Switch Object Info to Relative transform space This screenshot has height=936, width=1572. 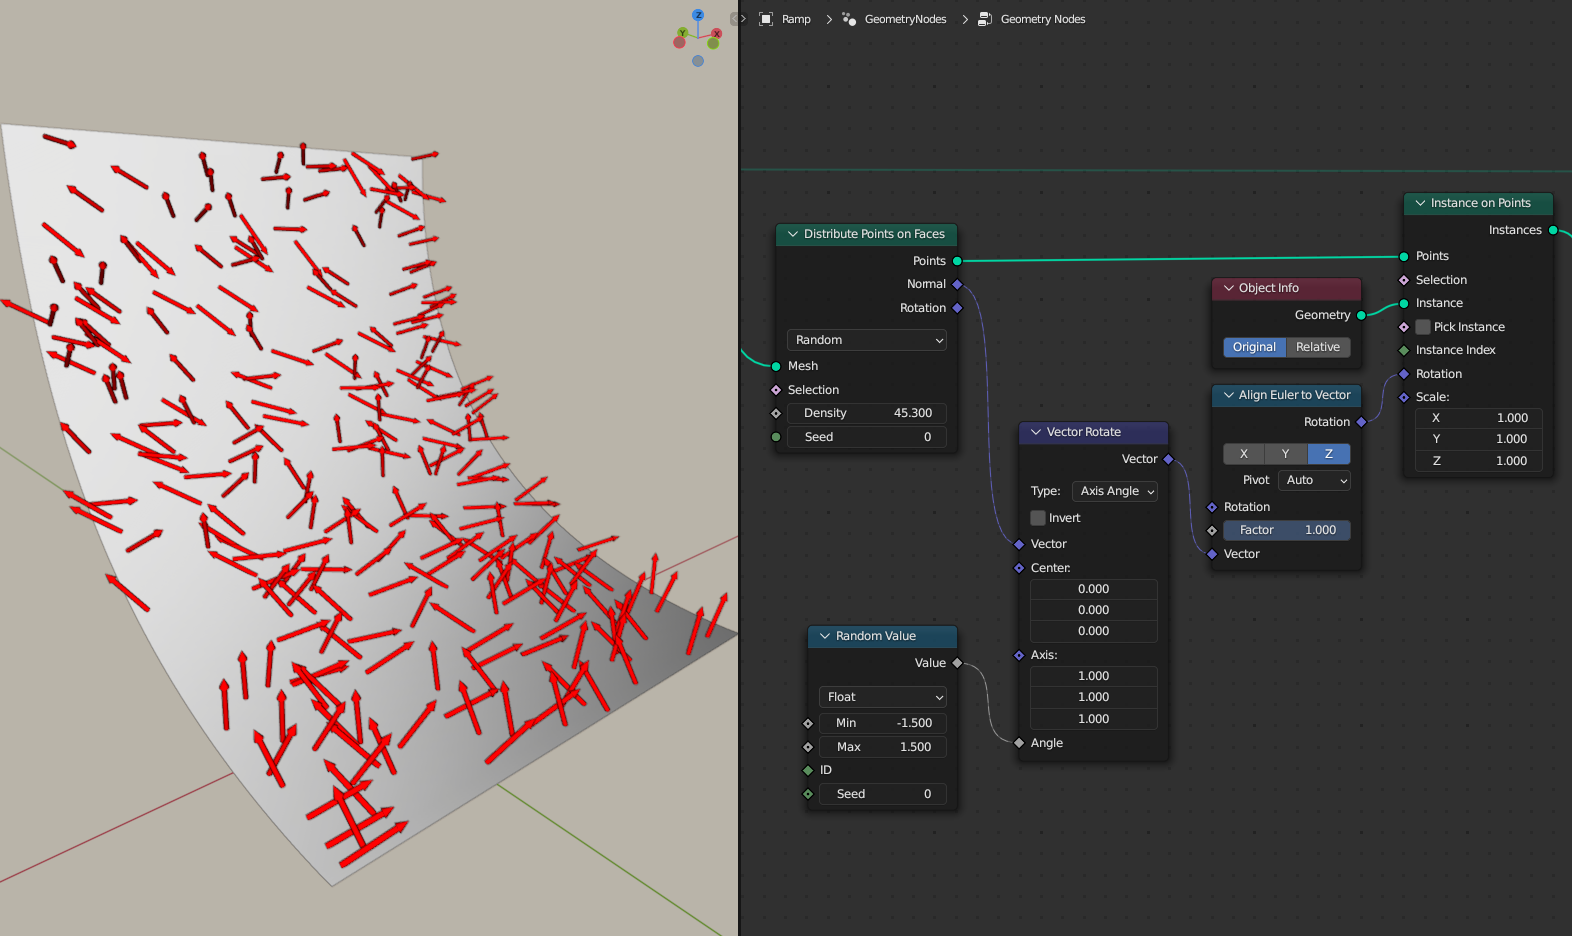pos(1318,347)
